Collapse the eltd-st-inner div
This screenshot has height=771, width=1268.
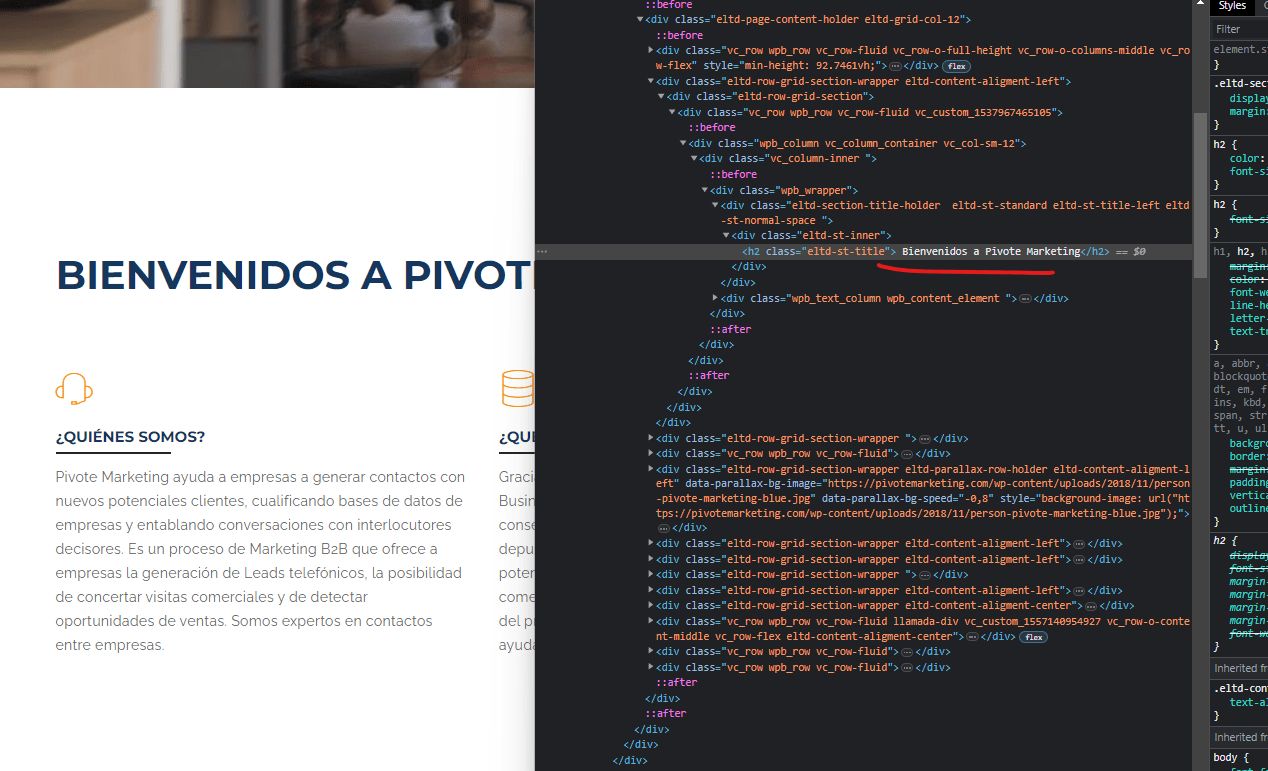[x=726, y=237]
